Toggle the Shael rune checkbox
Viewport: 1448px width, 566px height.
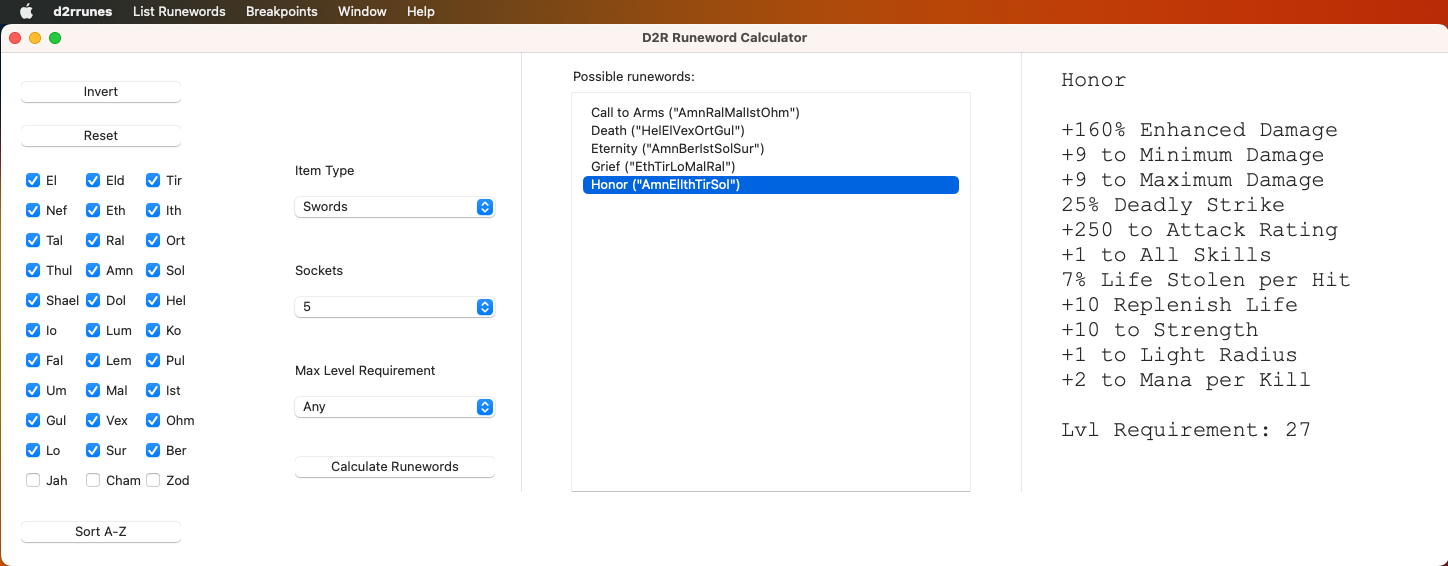pyautogui.click(x=33, y=301)
